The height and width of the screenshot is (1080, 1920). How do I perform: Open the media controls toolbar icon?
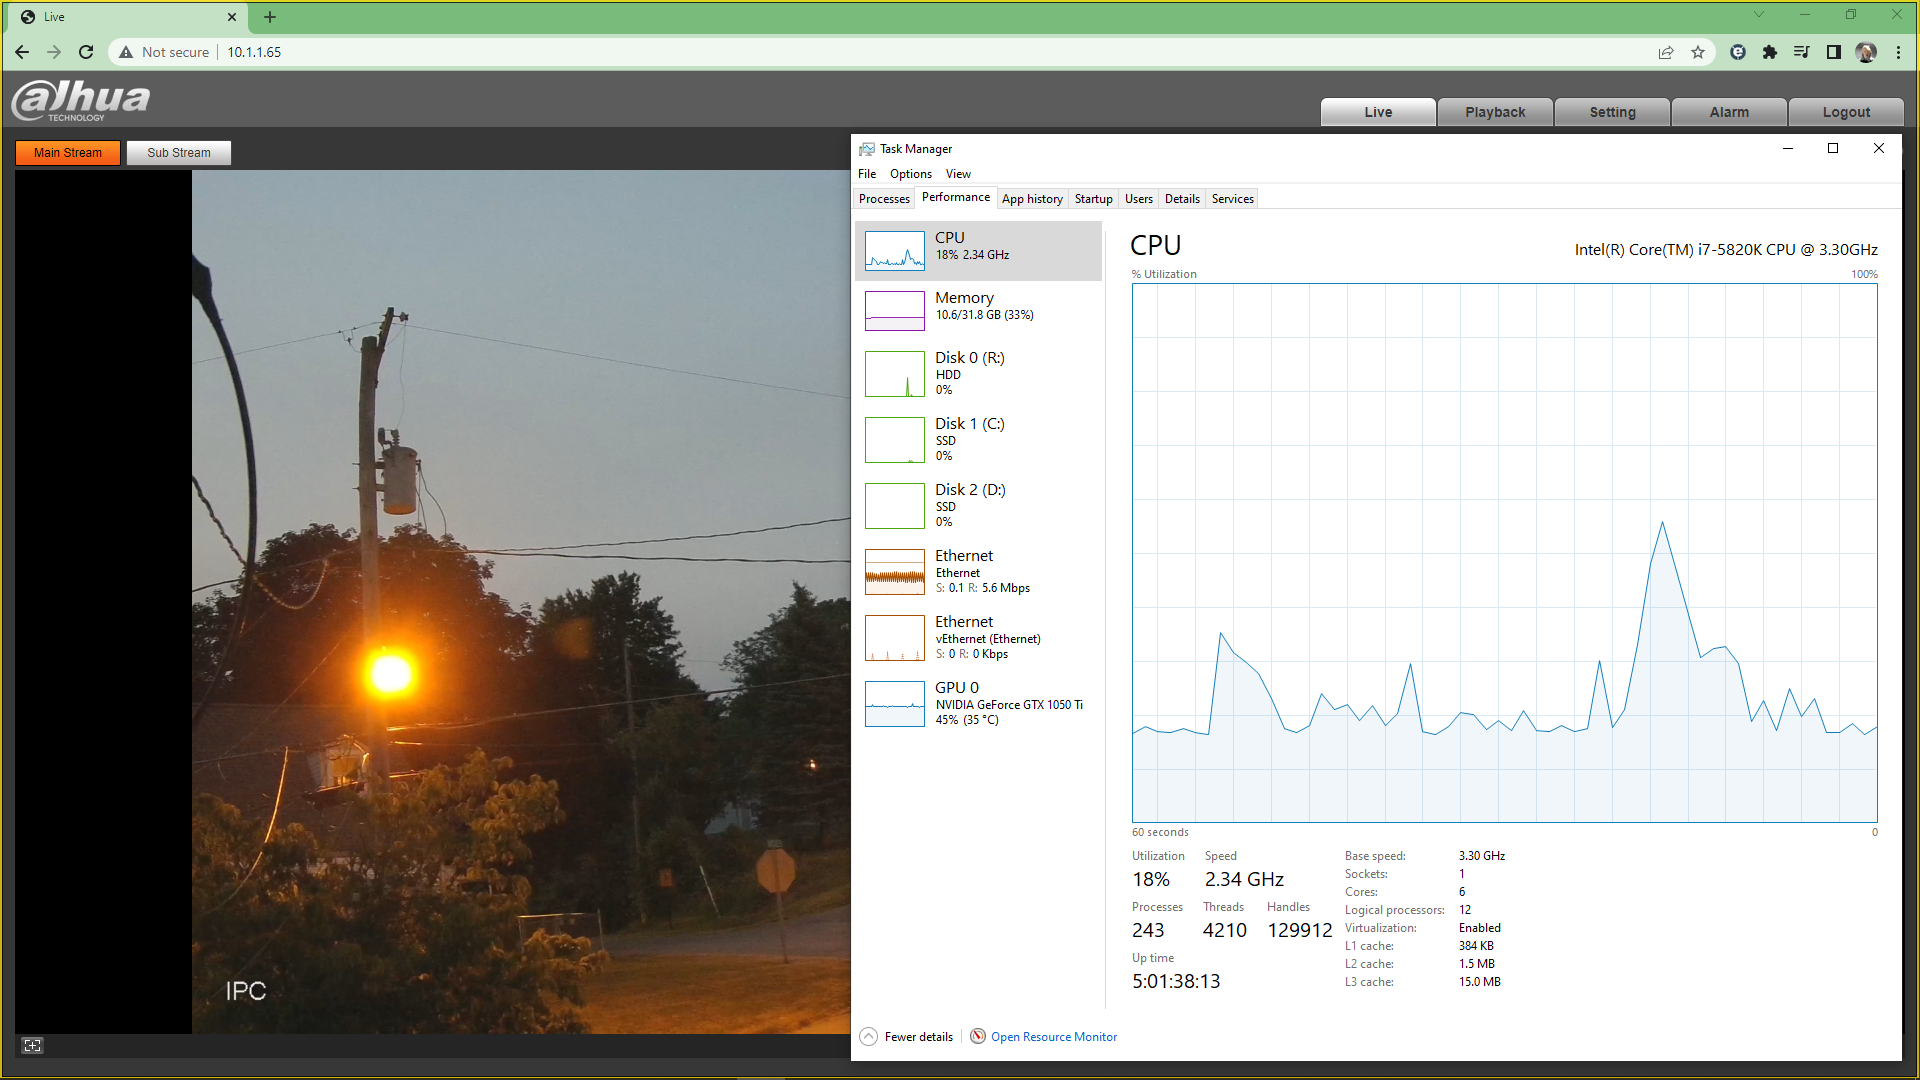[1802, 52]
